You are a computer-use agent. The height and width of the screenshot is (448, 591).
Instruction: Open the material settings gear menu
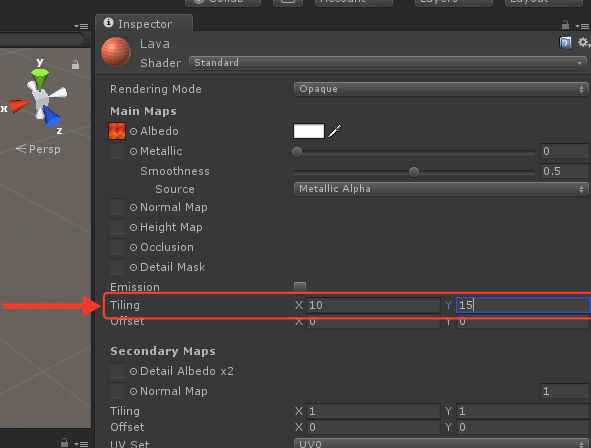tap(583, 43)
